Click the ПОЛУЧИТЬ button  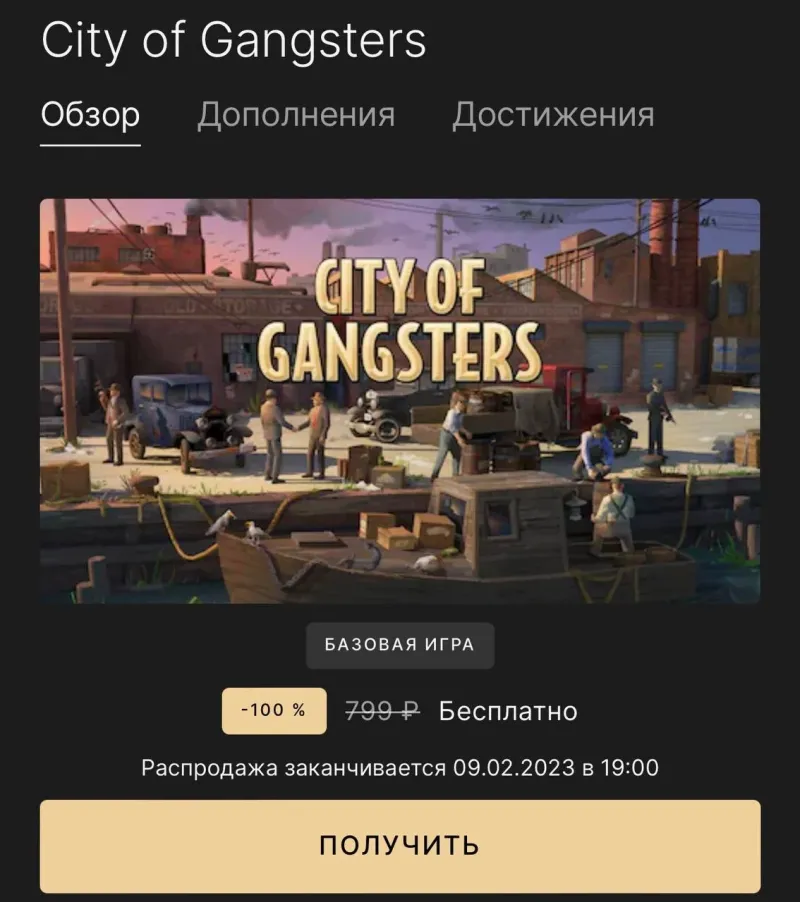coord(400,846)
